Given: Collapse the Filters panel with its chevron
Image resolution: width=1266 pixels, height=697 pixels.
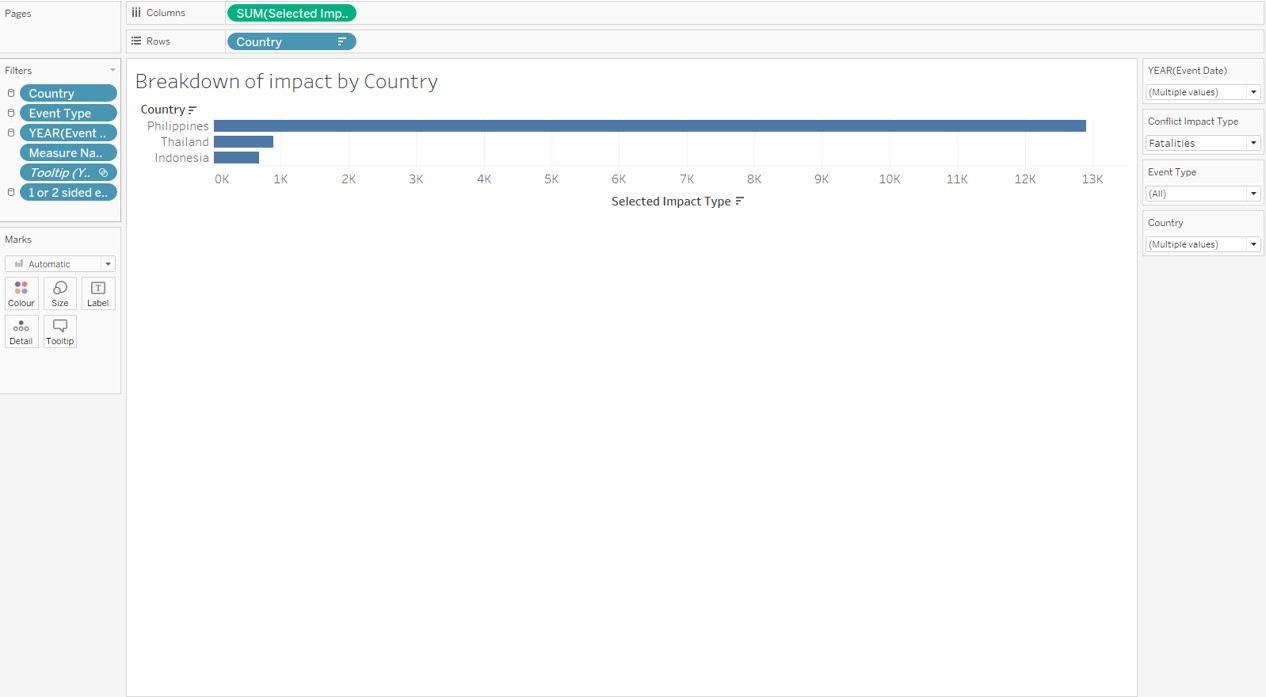Looking at the screenshot, I should (x=112, y=70).
